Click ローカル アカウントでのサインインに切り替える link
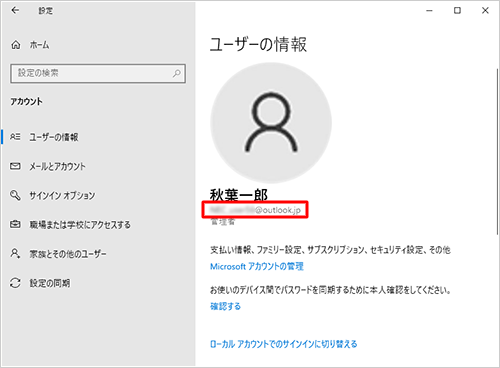 coord(284,344)
